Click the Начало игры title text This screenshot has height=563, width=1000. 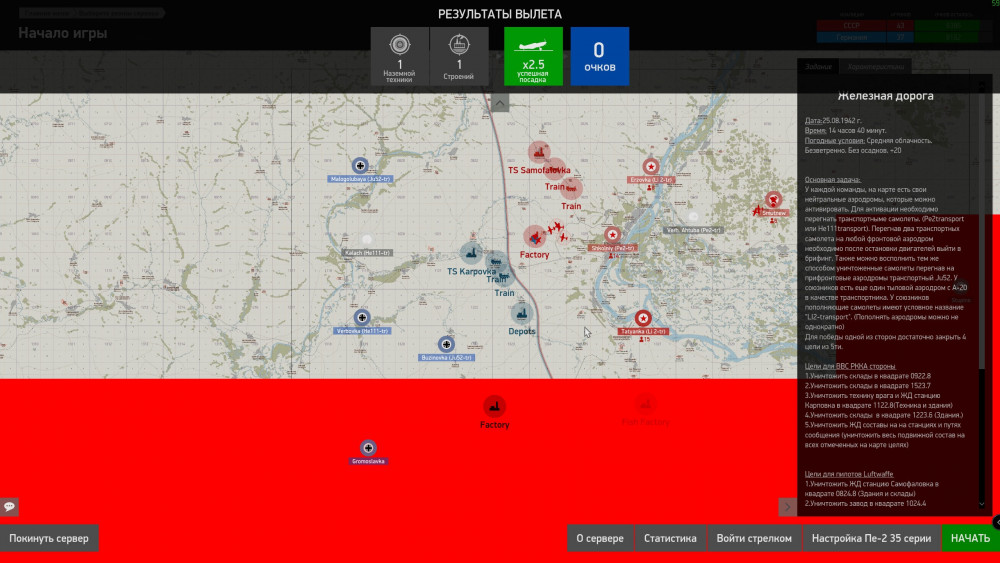(62, 33)
